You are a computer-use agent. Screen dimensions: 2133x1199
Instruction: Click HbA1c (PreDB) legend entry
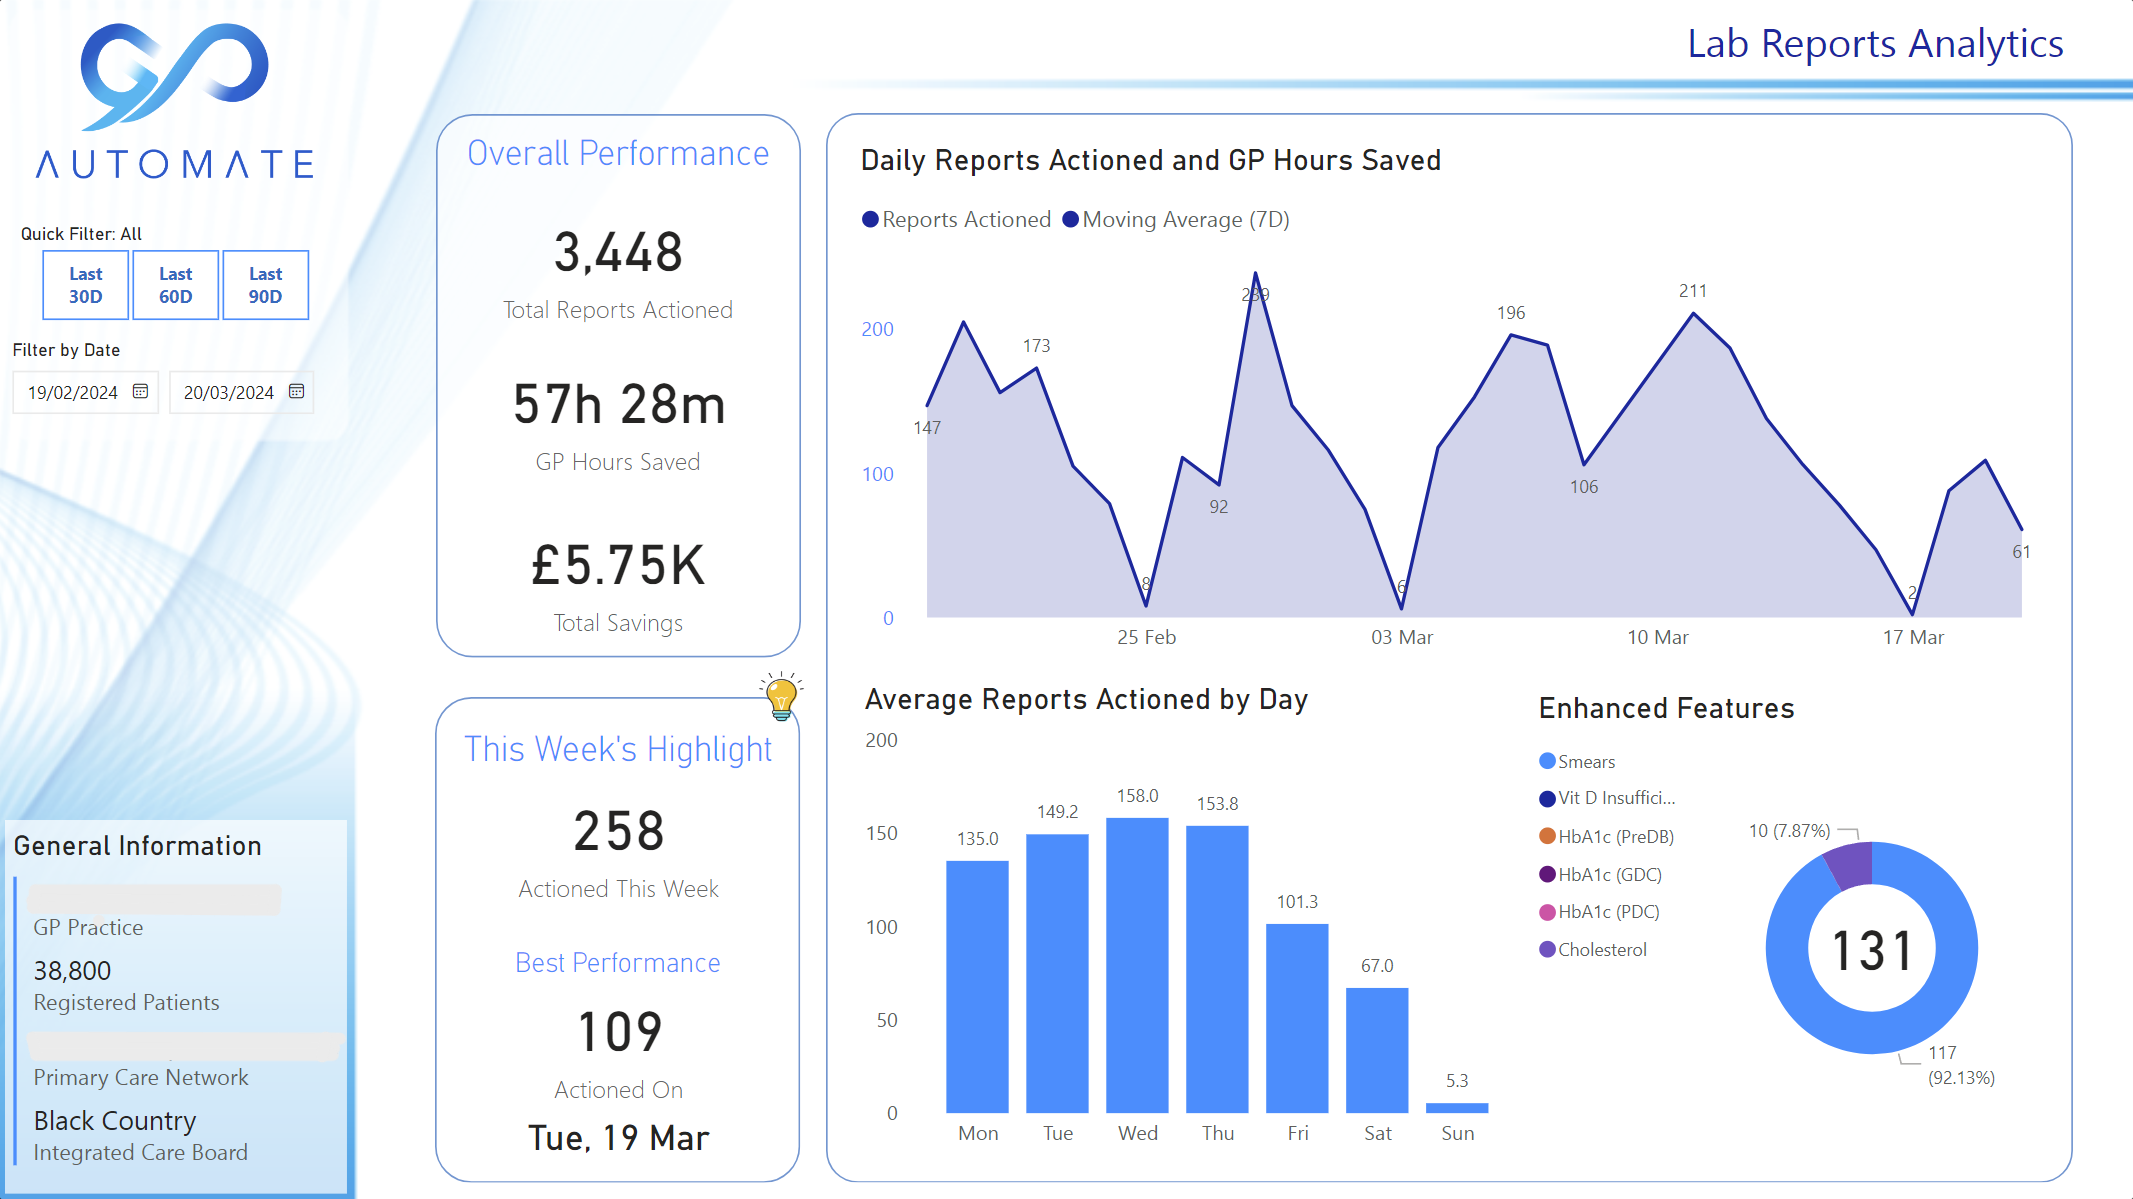(1615, 836)
